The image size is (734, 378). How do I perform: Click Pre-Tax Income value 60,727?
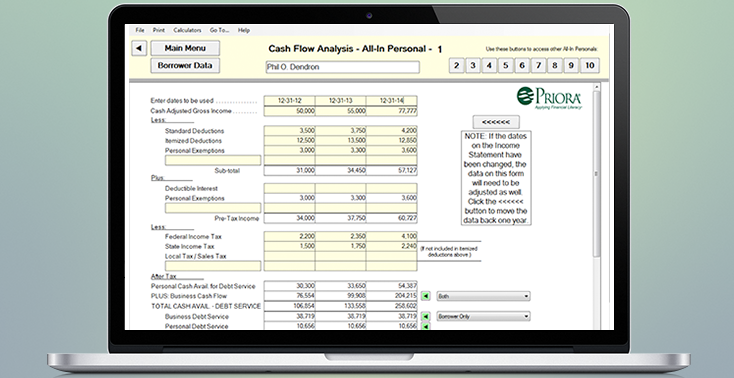[391, 218]
